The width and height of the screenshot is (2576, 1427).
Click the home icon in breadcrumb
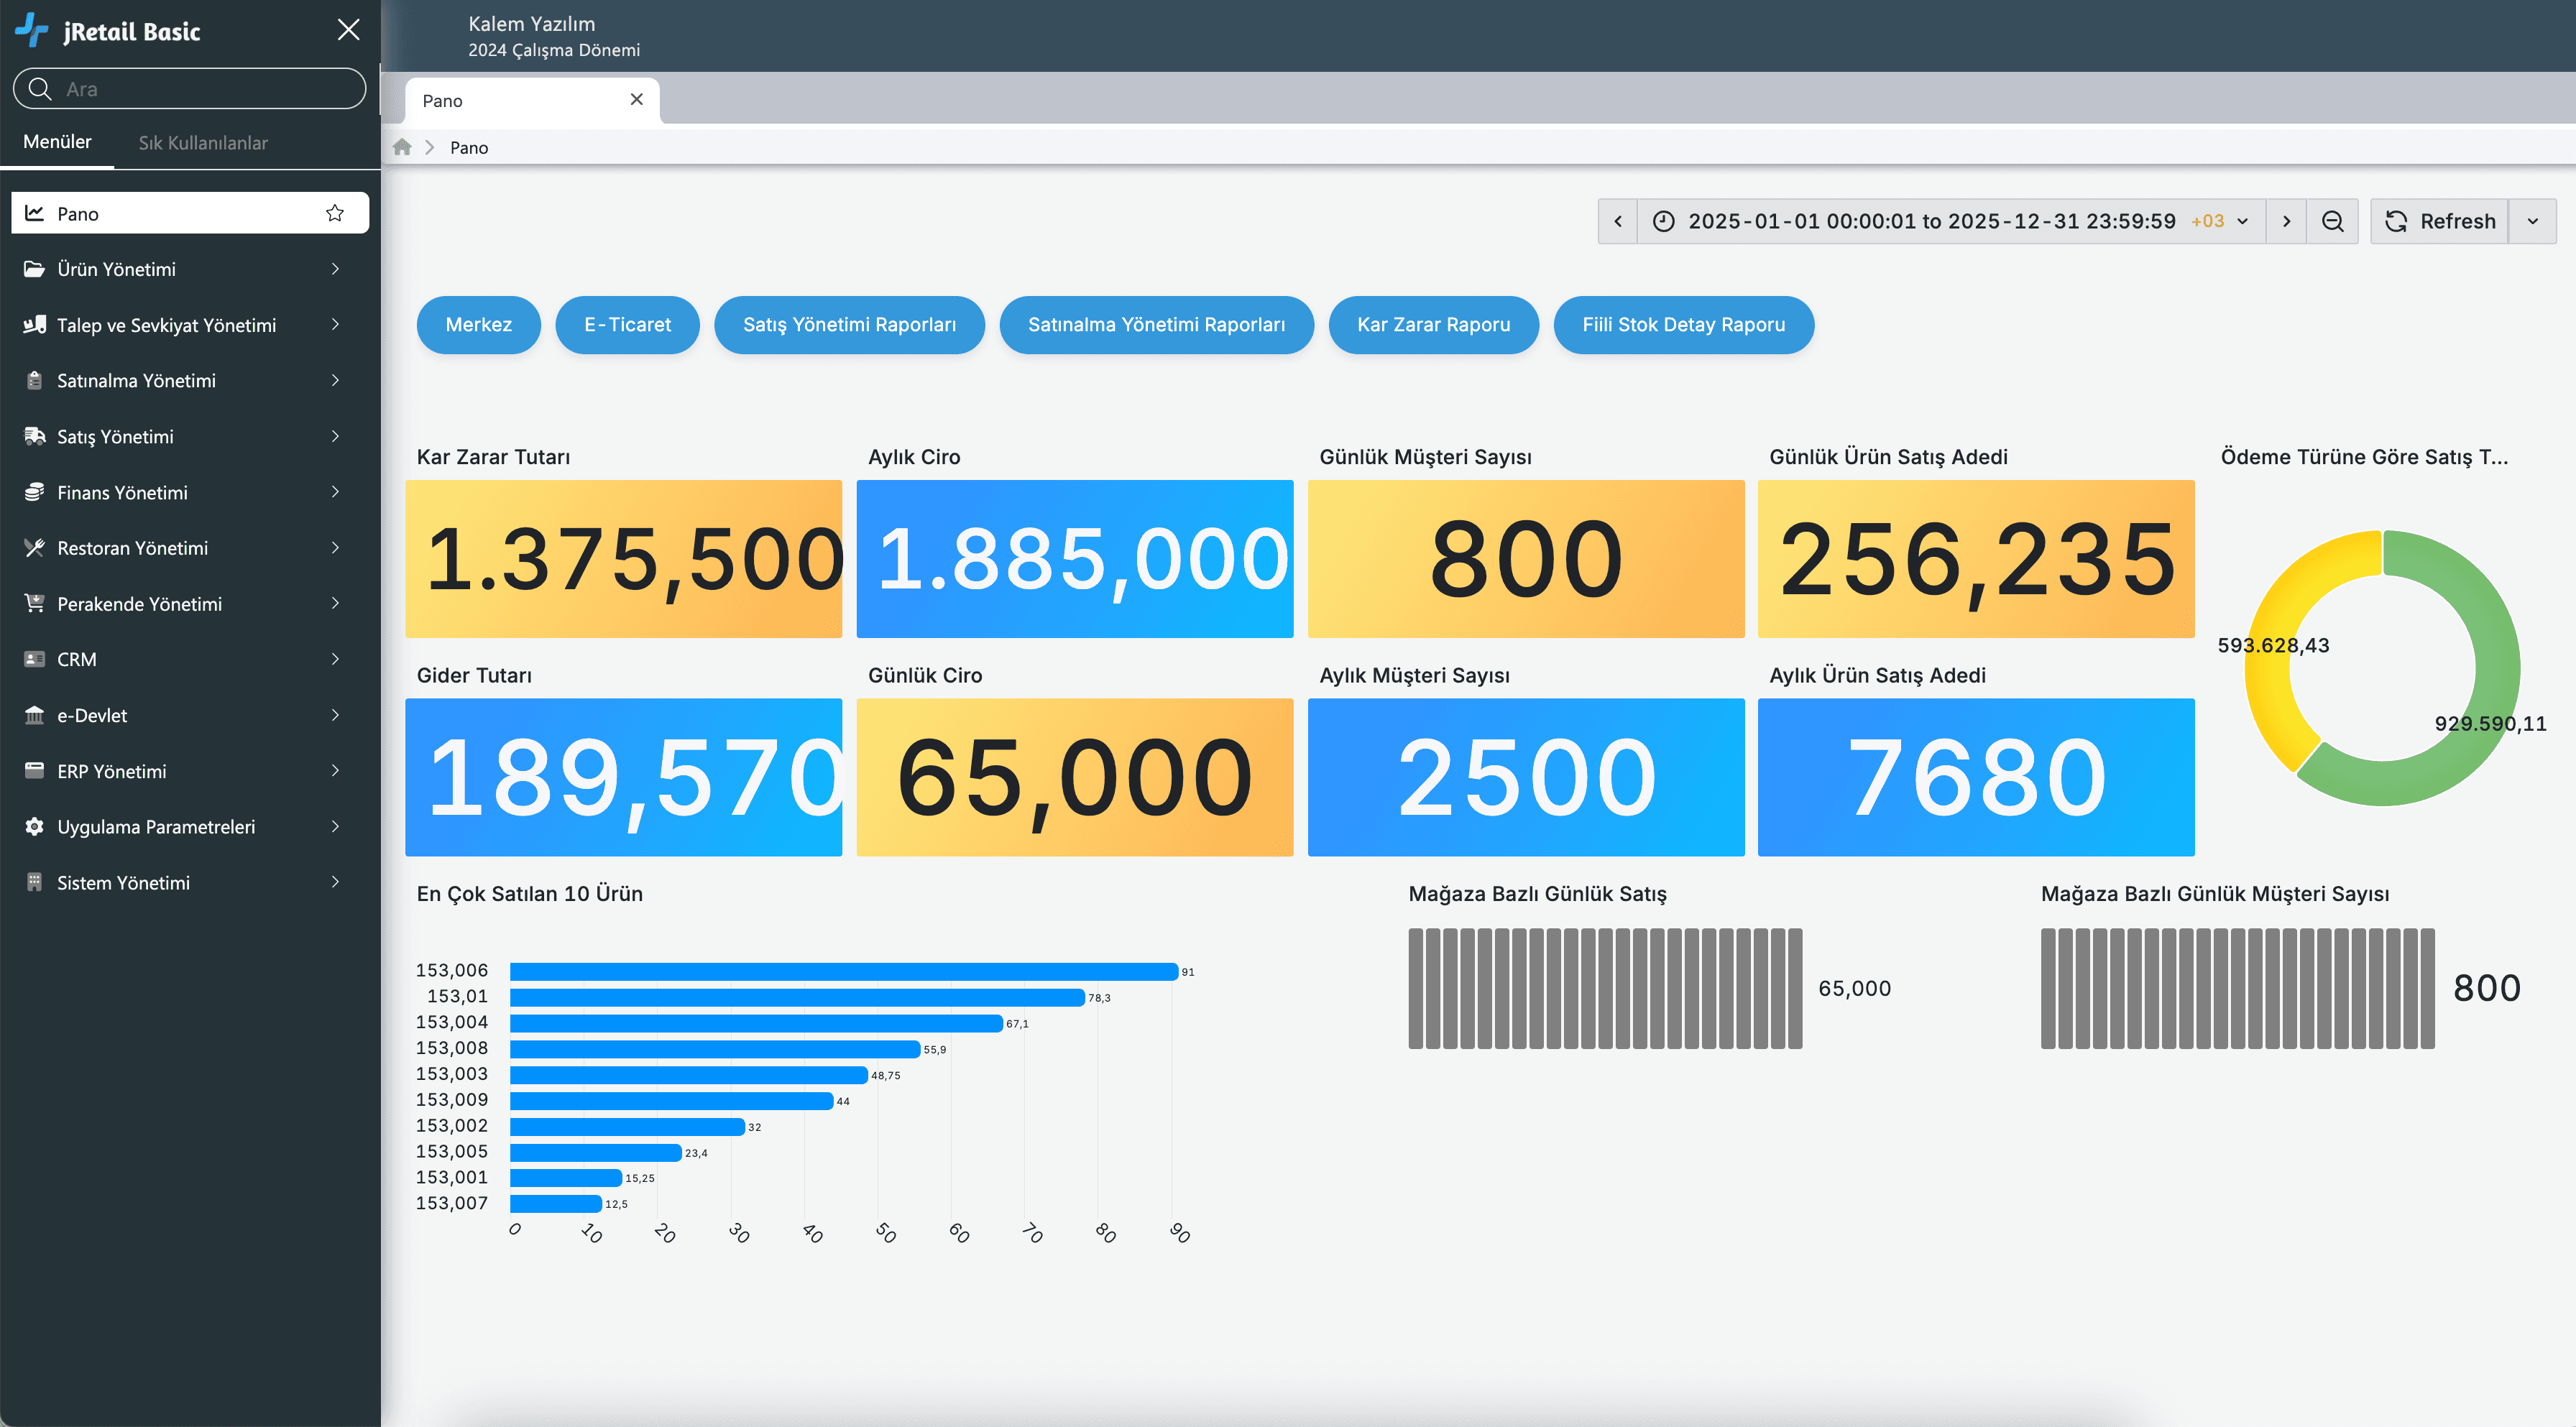402,147
